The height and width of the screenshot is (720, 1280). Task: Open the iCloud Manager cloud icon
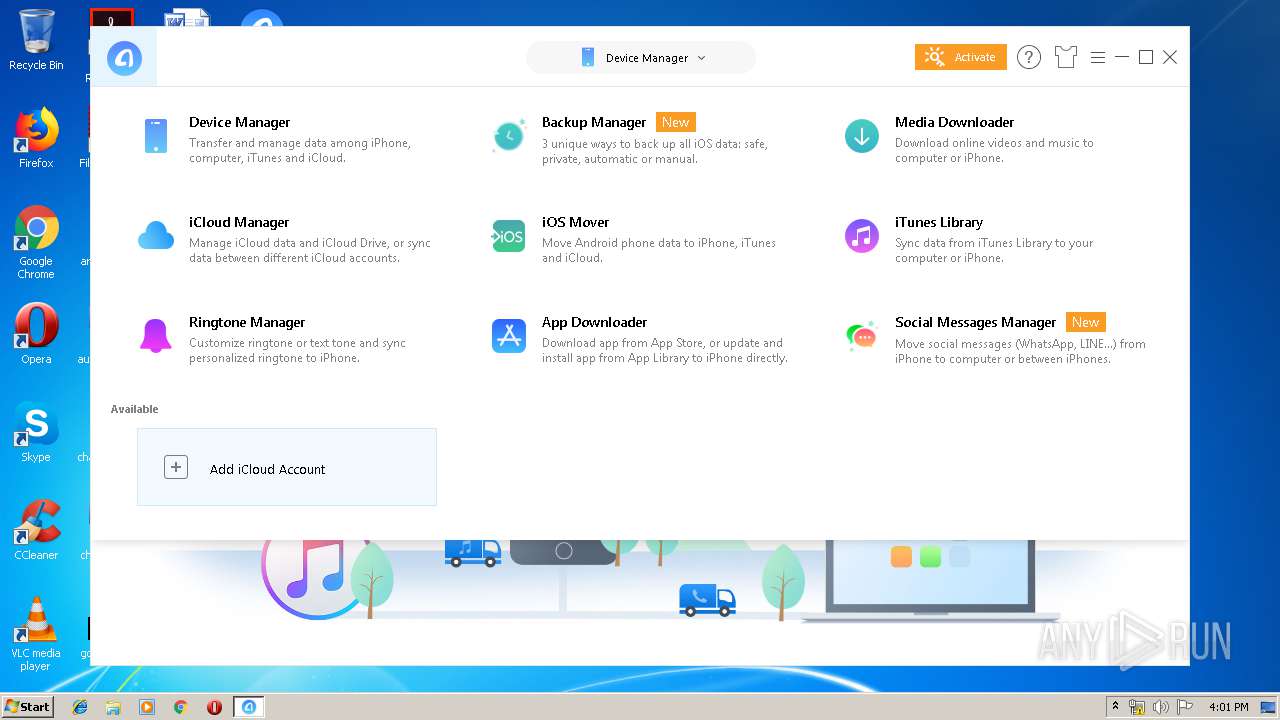click(156, 236)
